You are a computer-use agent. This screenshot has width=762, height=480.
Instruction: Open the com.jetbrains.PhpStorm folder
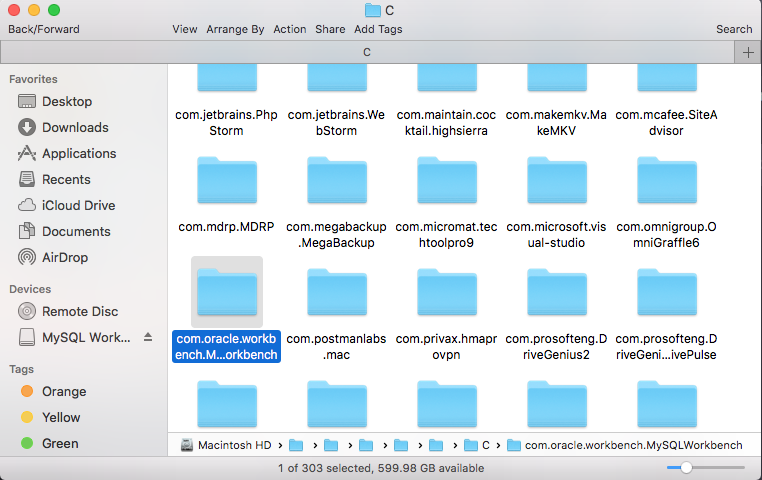coord(227,80)
